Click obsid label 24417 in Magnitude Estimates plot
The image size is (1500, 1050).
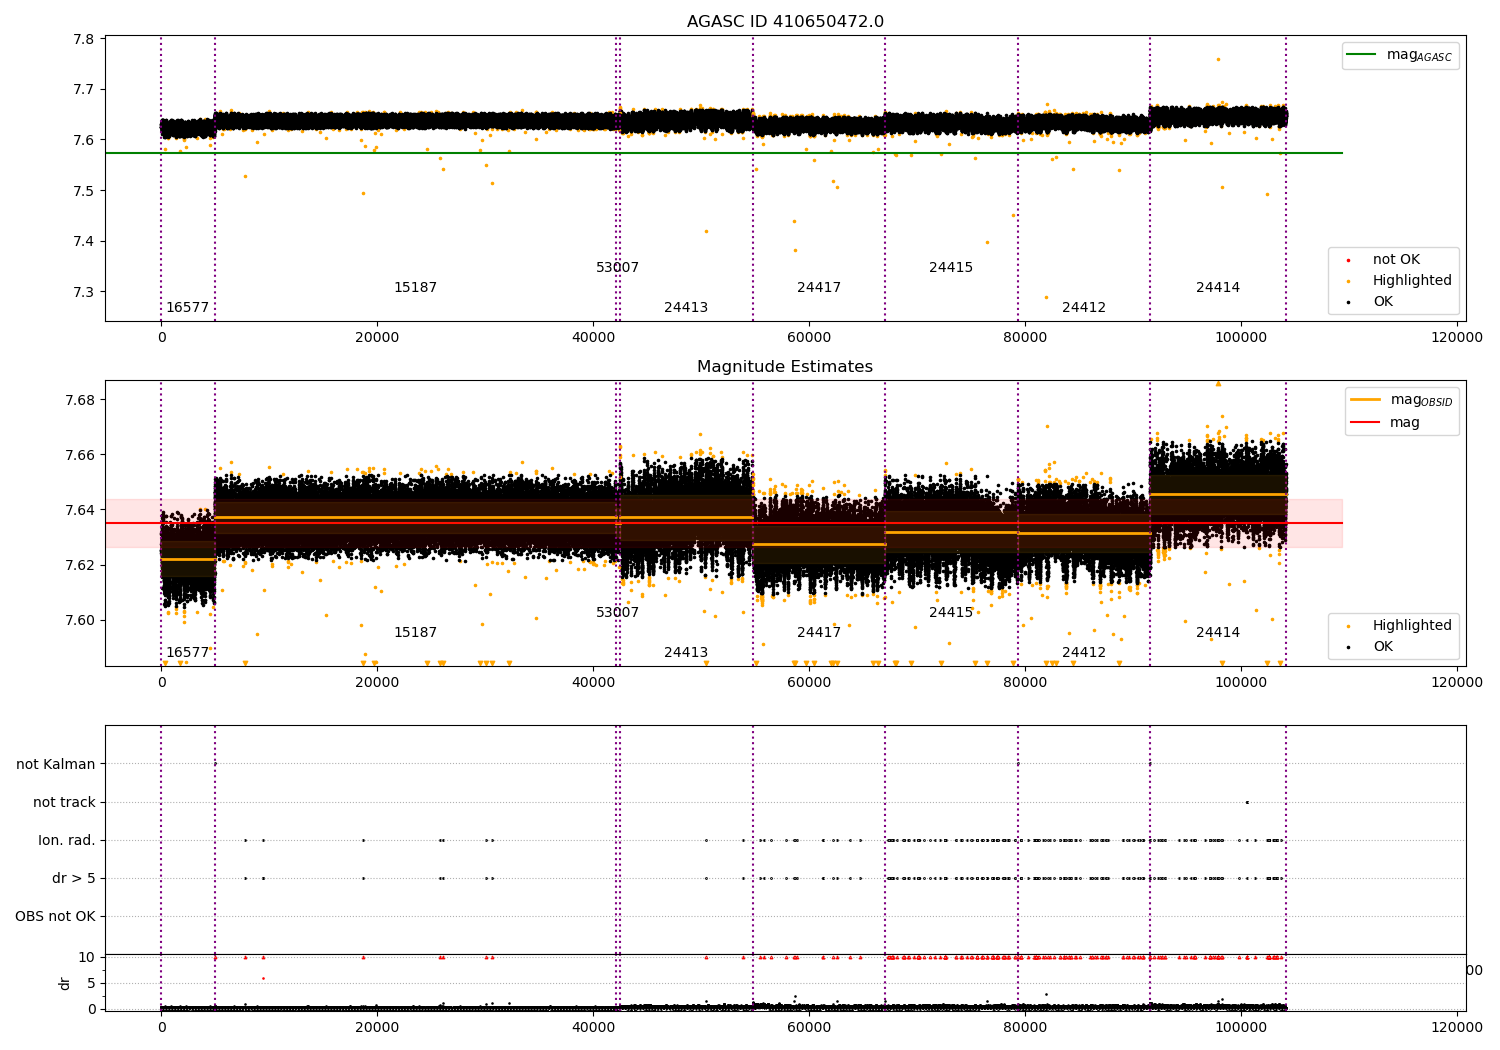819,633
